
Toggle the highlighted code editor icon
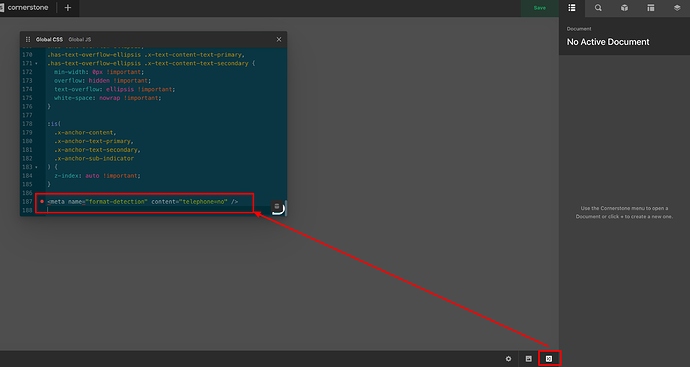click(549, 359)
